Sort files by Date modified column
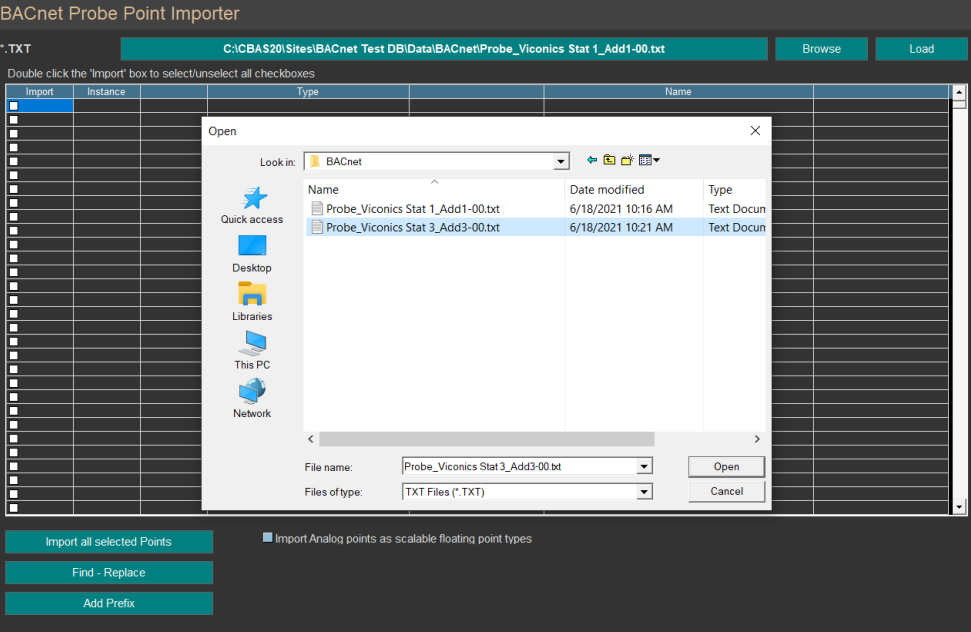The image size is (971, 632). tap(607, 190)
